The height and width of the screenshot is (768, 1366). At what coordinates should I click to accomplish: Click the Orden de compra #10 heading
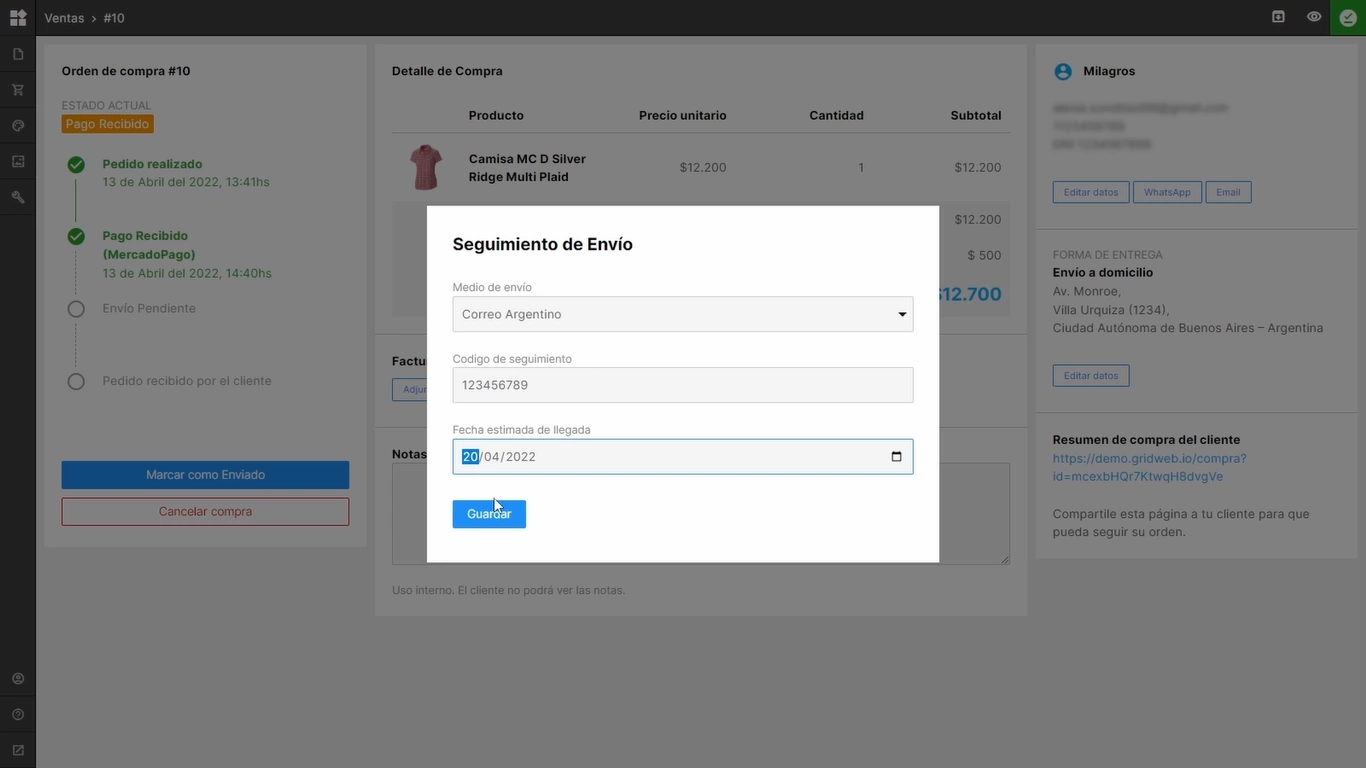(126, 71)
